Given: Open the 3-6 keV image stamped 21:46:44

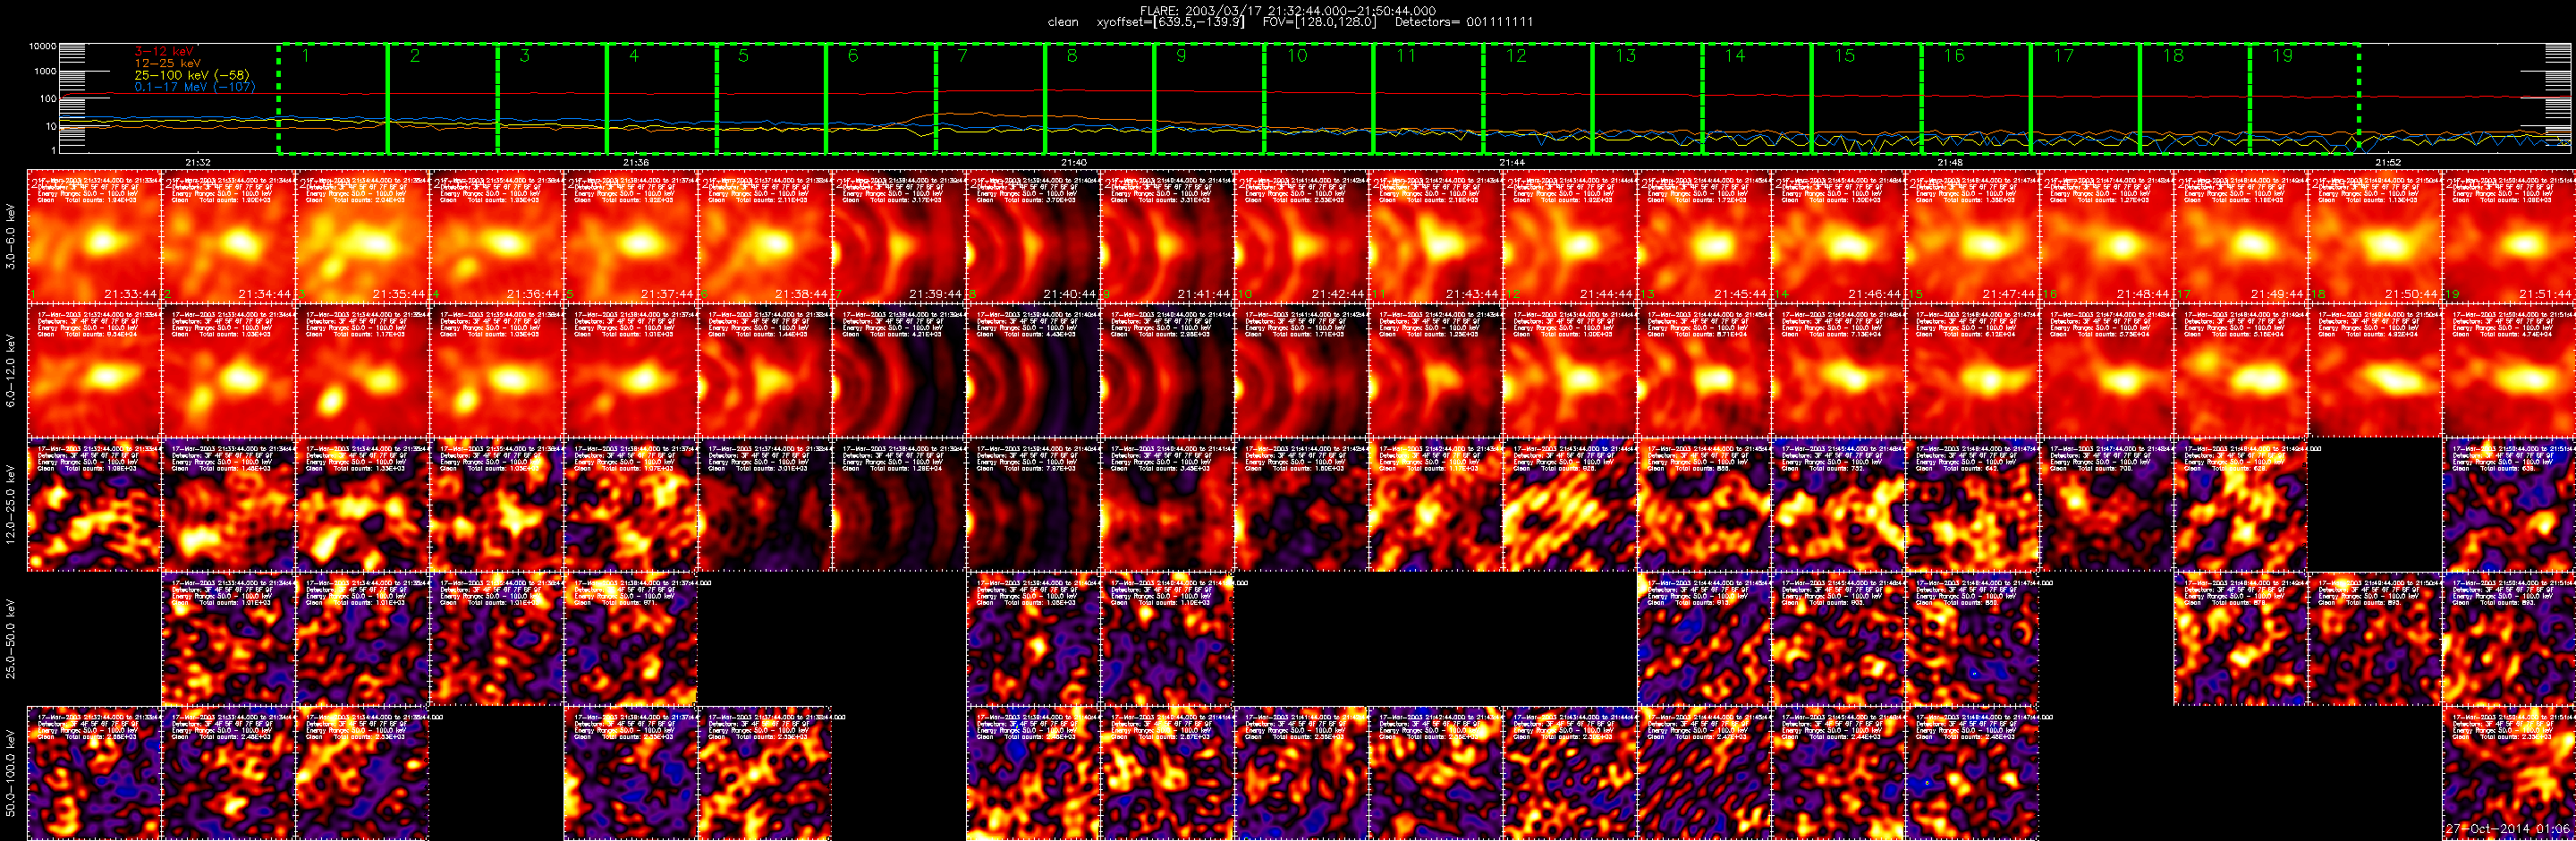Looking at the screenshot, I should 1838,236.
